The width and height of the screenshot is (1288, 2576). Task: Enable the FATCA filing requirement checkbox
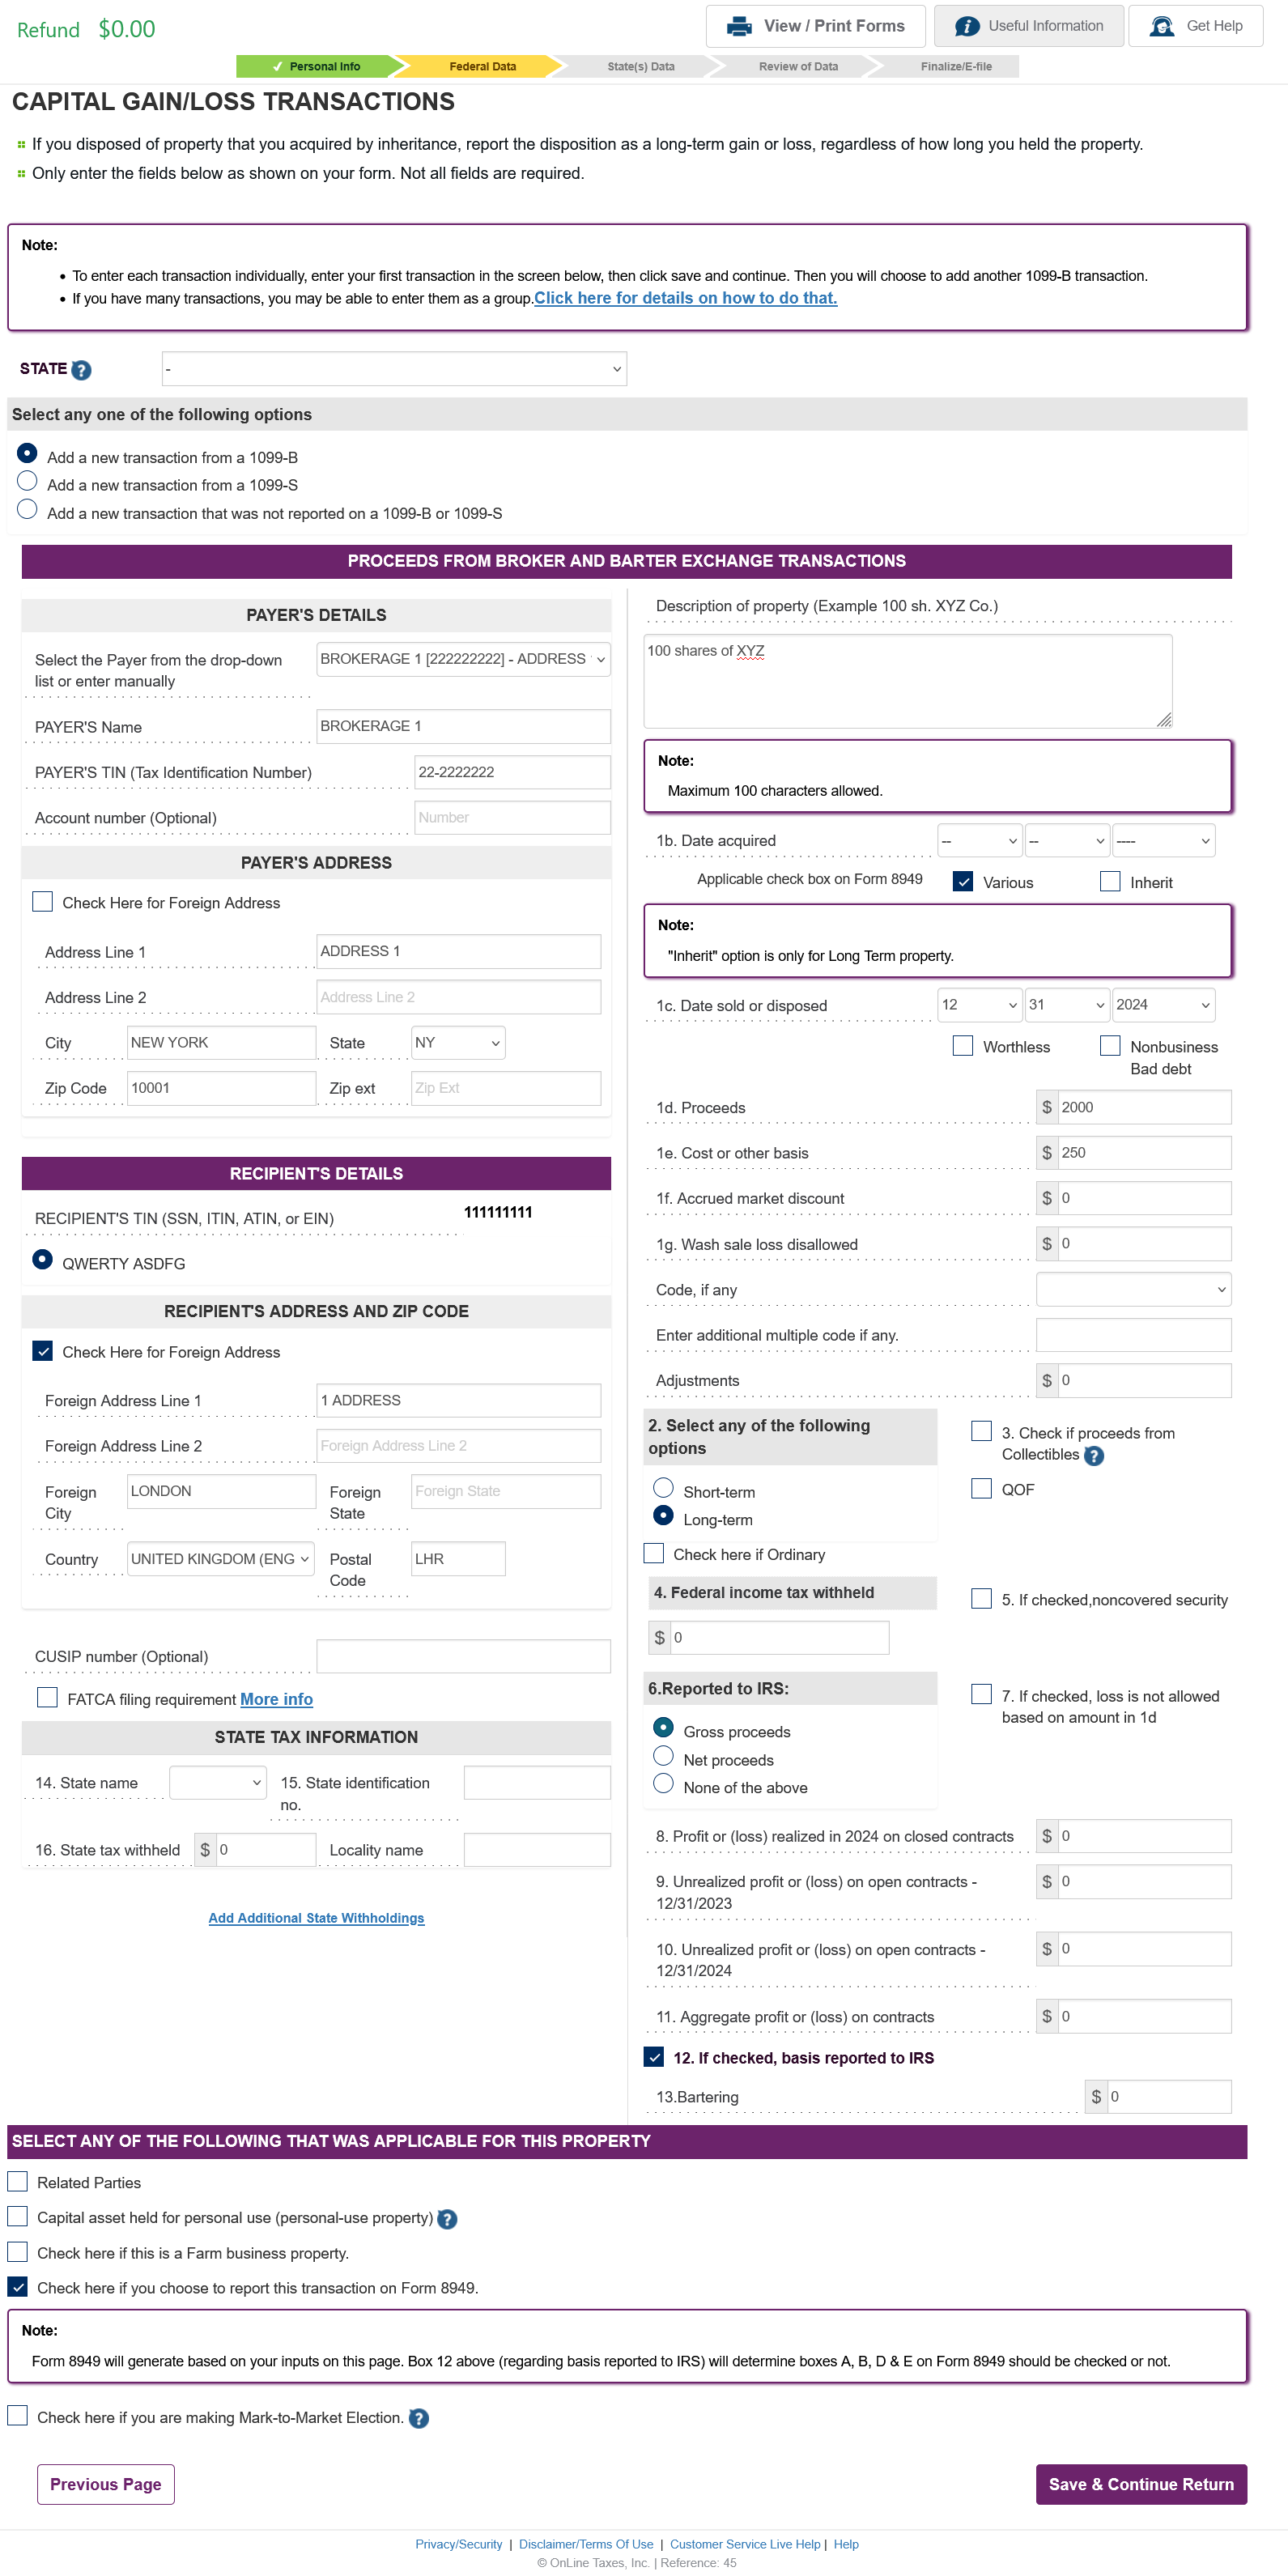pyautogui.click(x=47, y=1698)
